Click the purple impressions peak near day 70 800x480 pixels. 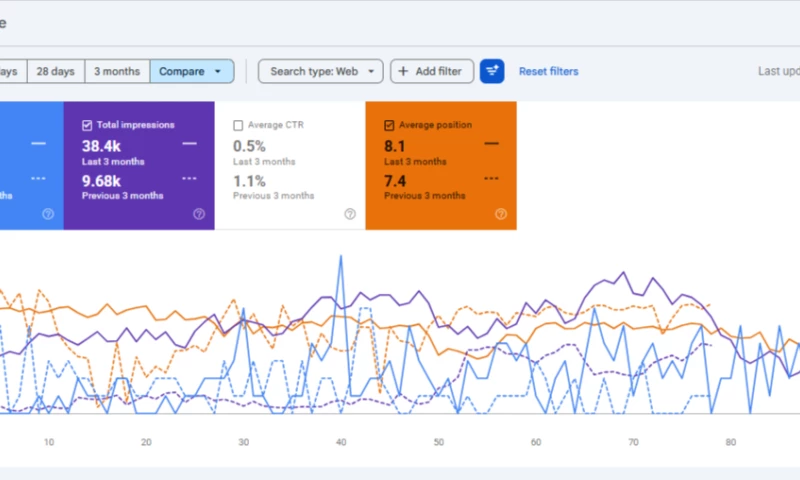(623, 273)
